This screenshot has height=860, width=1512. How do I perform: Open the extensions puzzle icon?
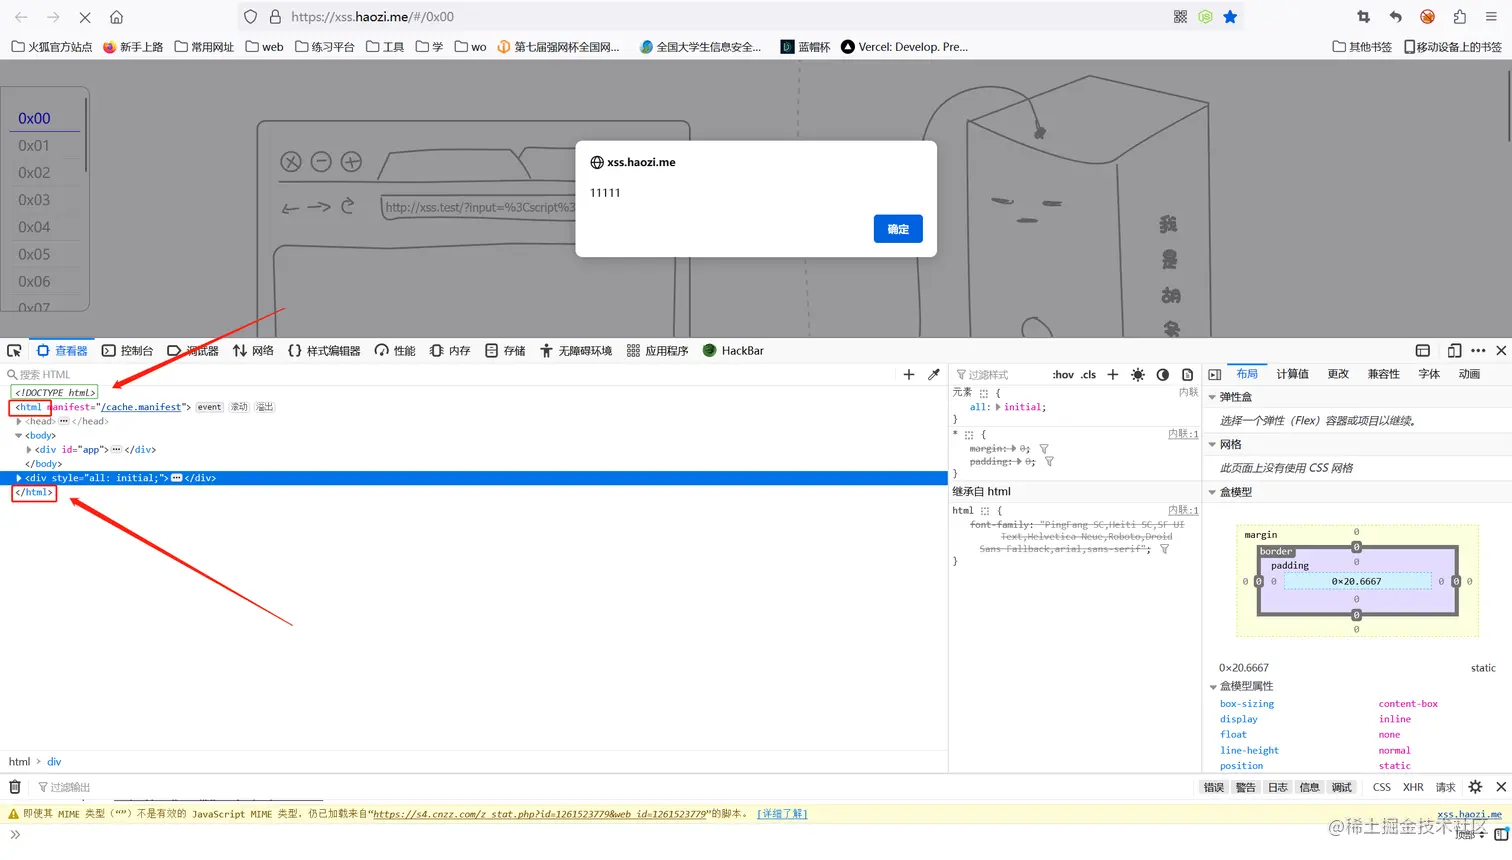point(1460,17)
